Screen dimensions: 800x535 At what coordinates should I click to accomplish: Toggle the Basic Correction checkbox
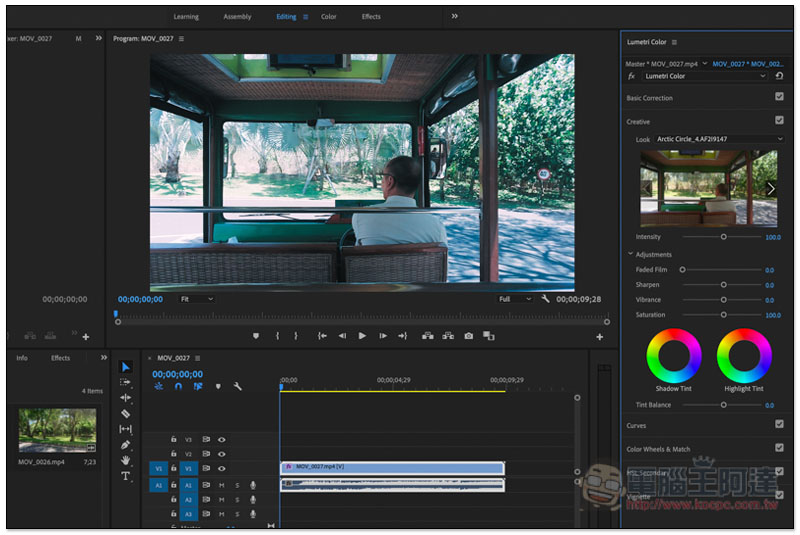click(x=779, y=96)
